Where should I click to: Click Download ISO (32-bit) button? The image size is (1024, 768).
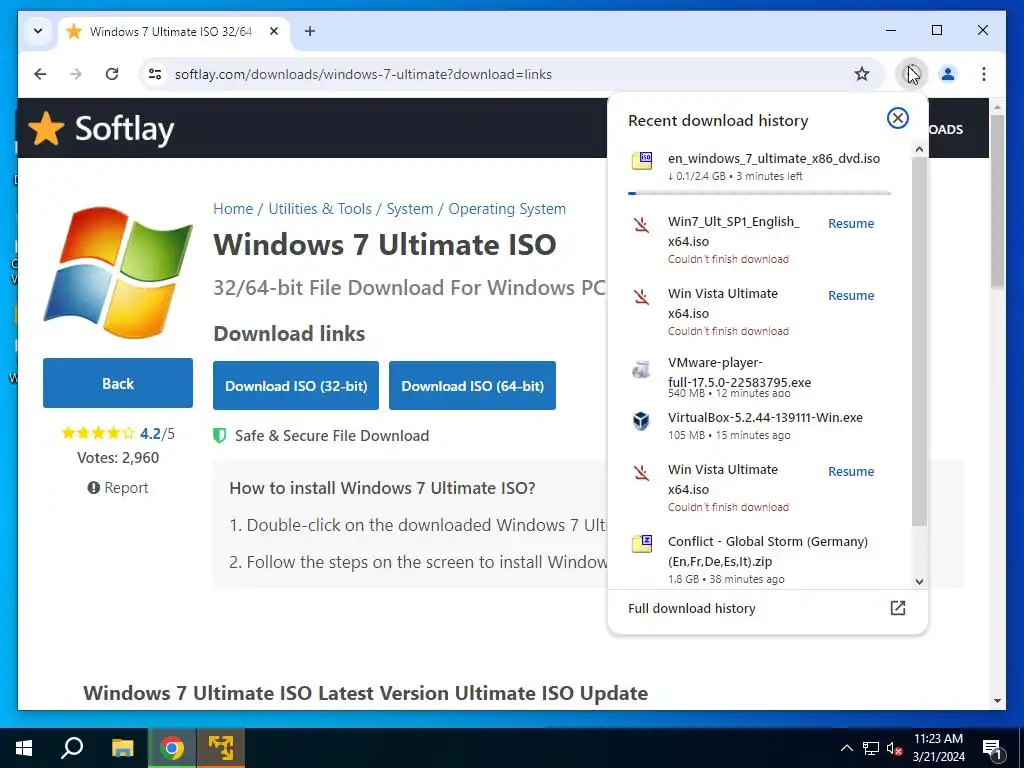[296, 385]
